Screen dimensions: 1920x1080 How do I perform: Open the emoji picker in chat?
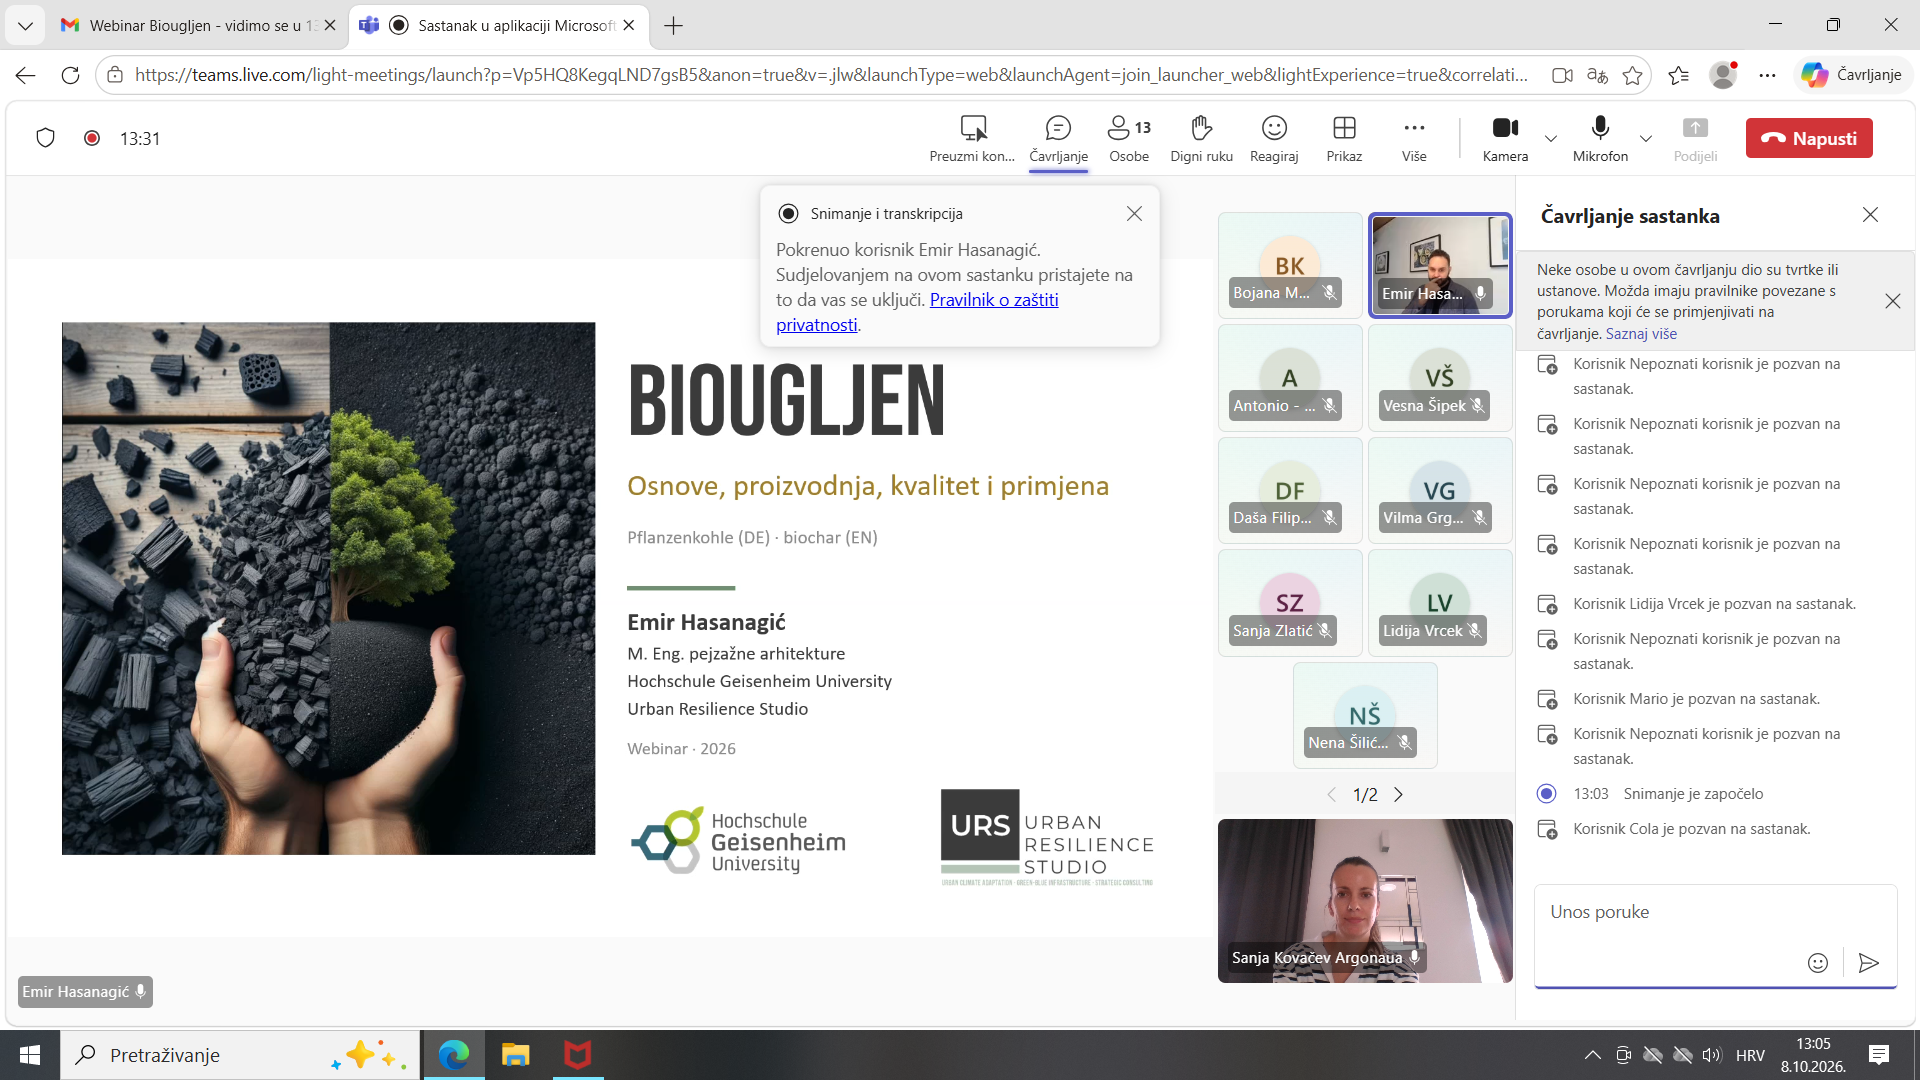[1817, 962]
